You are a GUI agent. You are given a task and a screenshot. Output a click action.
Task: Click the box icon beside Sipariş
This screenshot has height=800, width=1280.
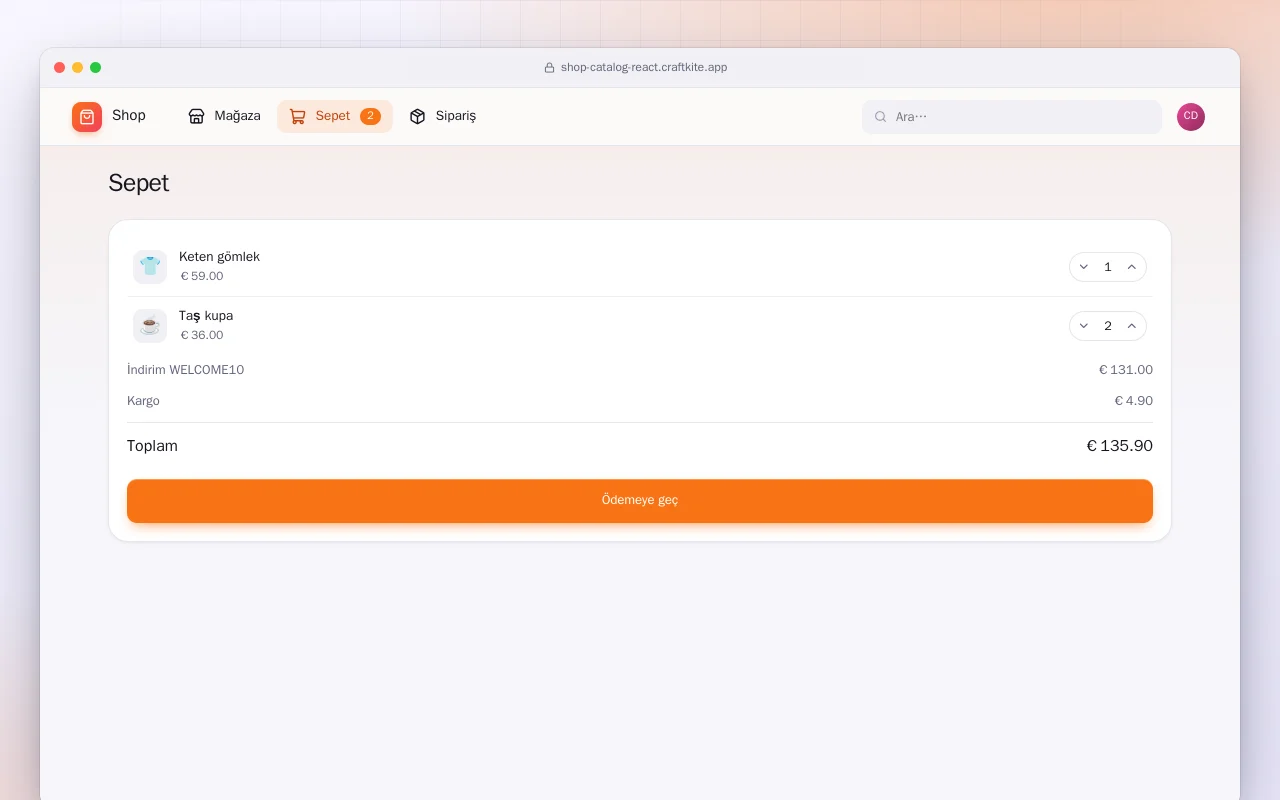[418, 116]
